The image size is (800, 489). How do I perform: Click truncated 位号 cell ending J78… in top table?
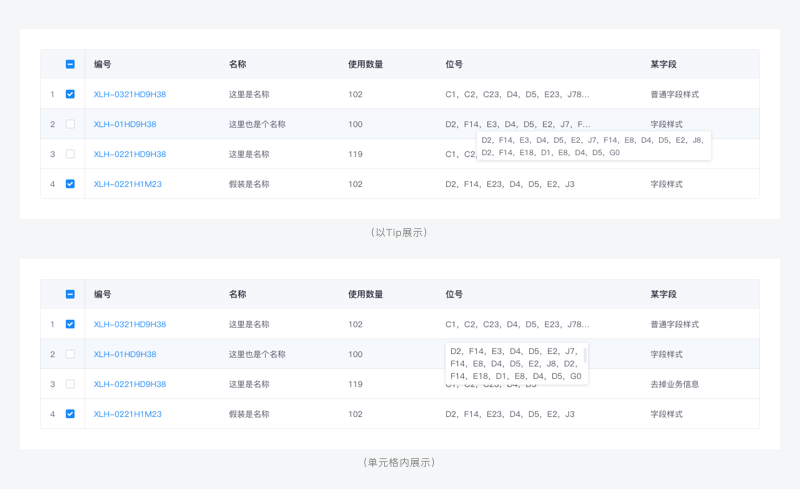517,94
